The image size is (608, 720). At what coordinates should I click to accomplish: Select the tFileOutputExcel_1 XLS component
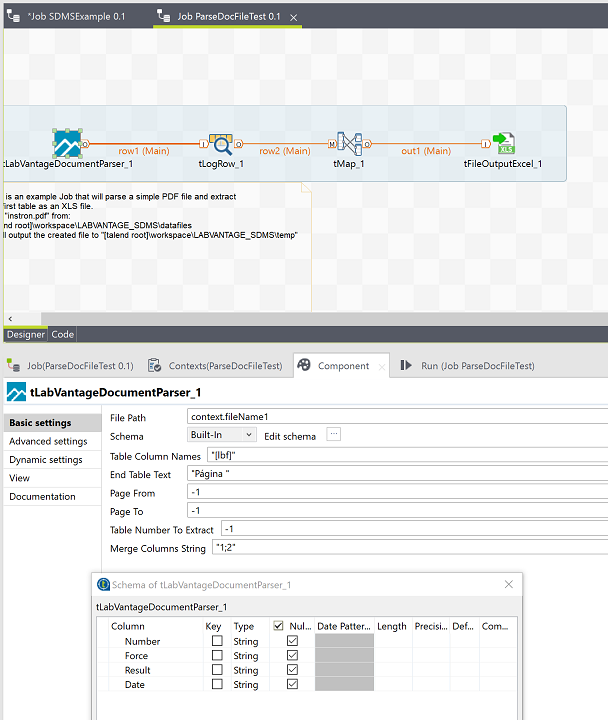[504, 143]
